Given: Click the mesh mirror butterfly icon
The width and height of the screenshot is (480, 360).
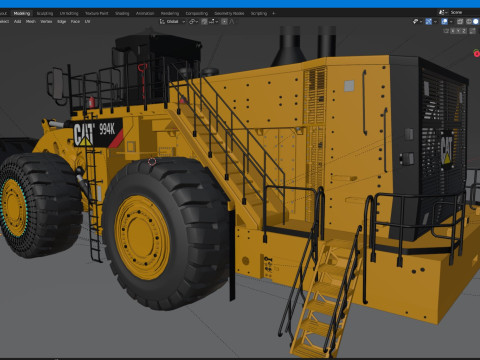Looking at the screenshot, I should 446,31.
